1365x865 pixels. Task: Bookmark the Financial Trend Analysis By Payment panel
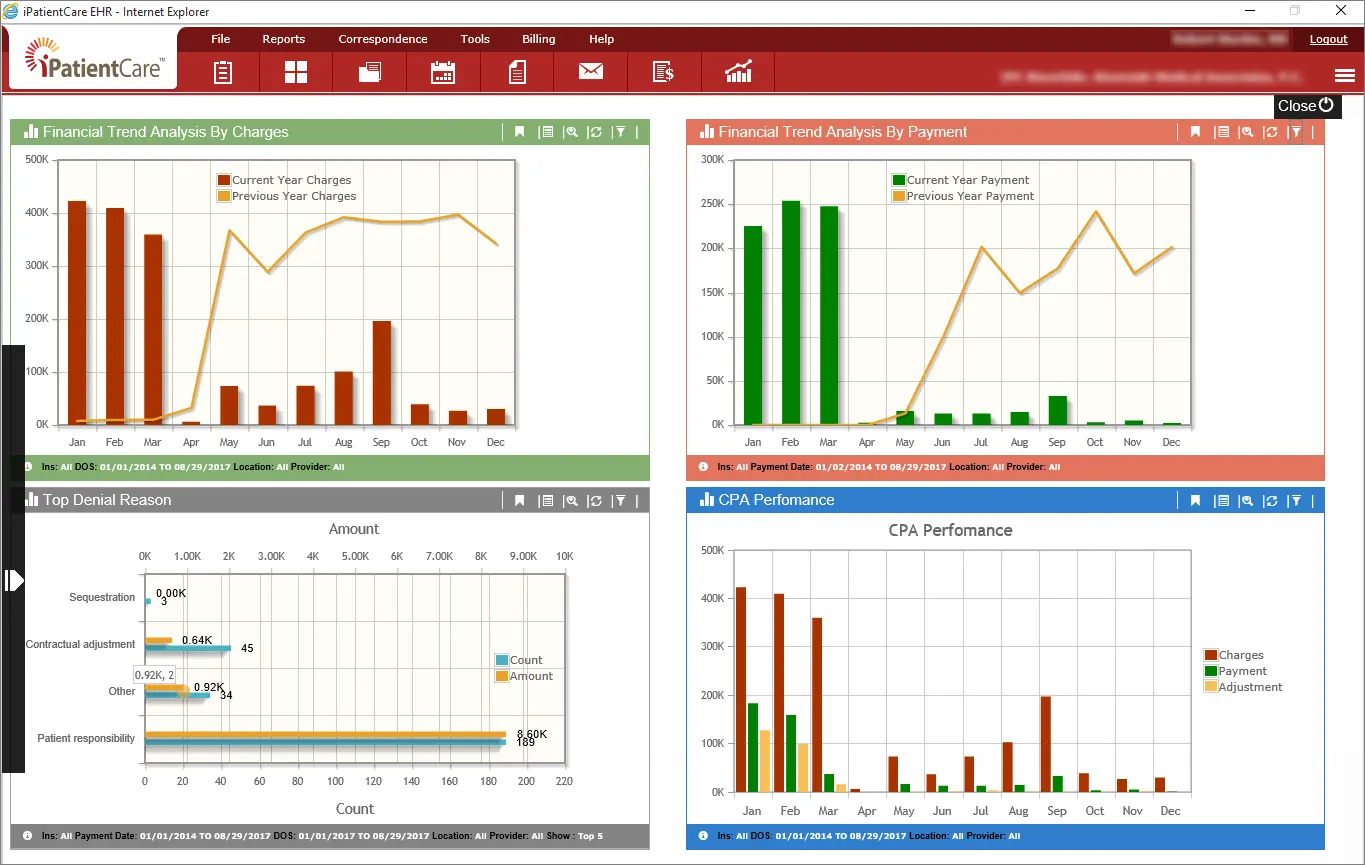pyautogui.click(x=1195, y=131)
